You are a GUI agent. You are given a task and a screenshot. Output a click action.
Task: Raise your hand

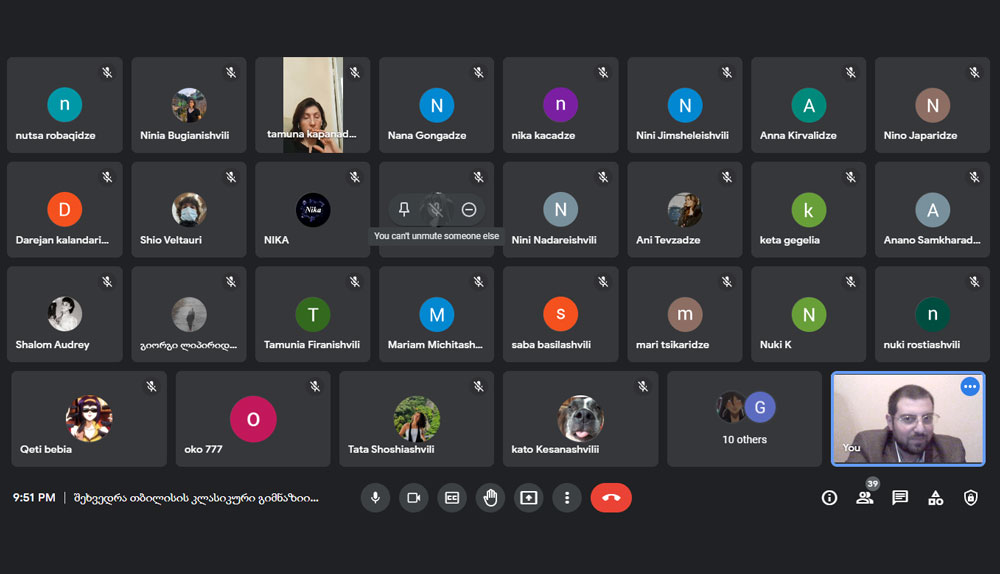point(490,497)
